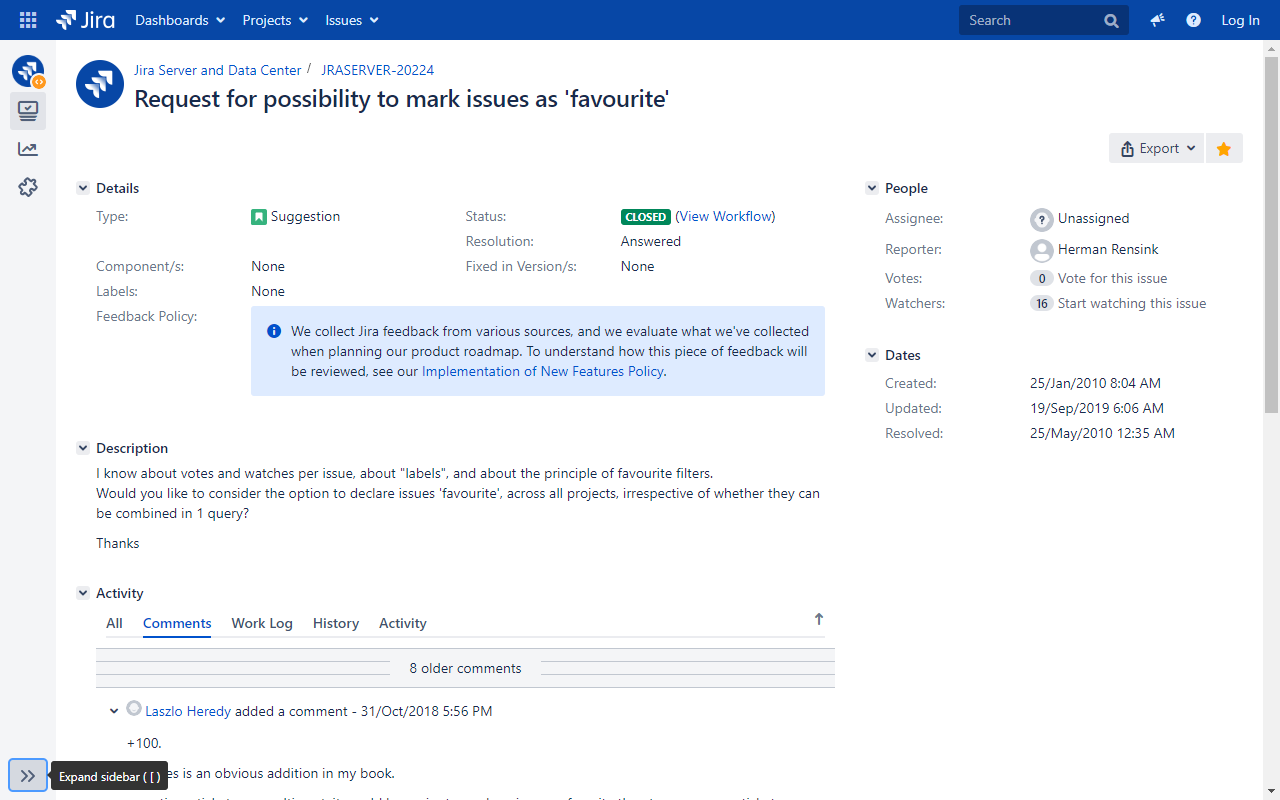Viewport: 1280px width, 800px height.
Task: Open Jira Server and Data Center link
Action: pos(218,70)
